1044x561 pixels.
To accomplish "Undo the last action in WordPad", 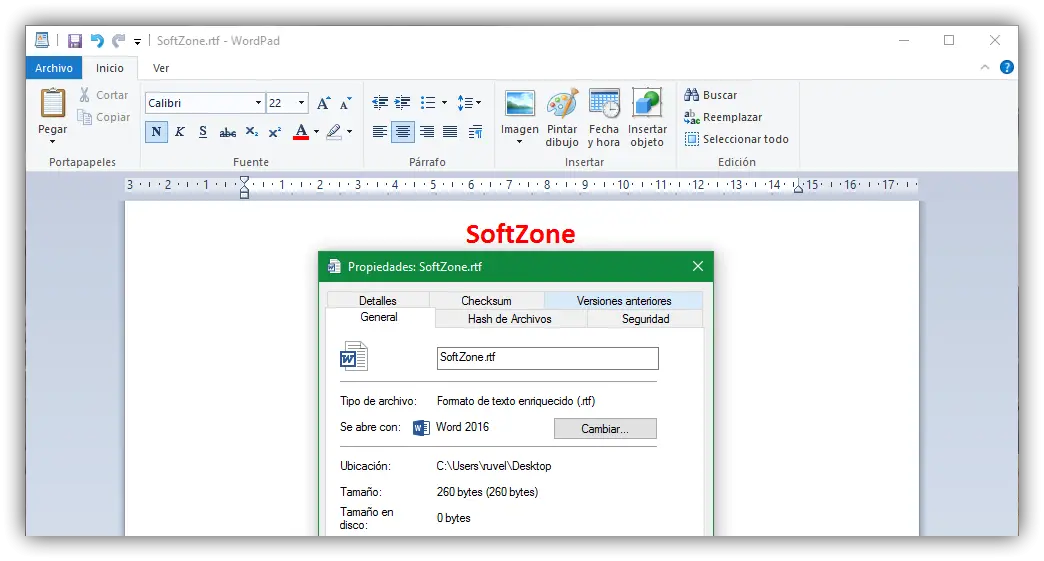I will tap(97, 41).
